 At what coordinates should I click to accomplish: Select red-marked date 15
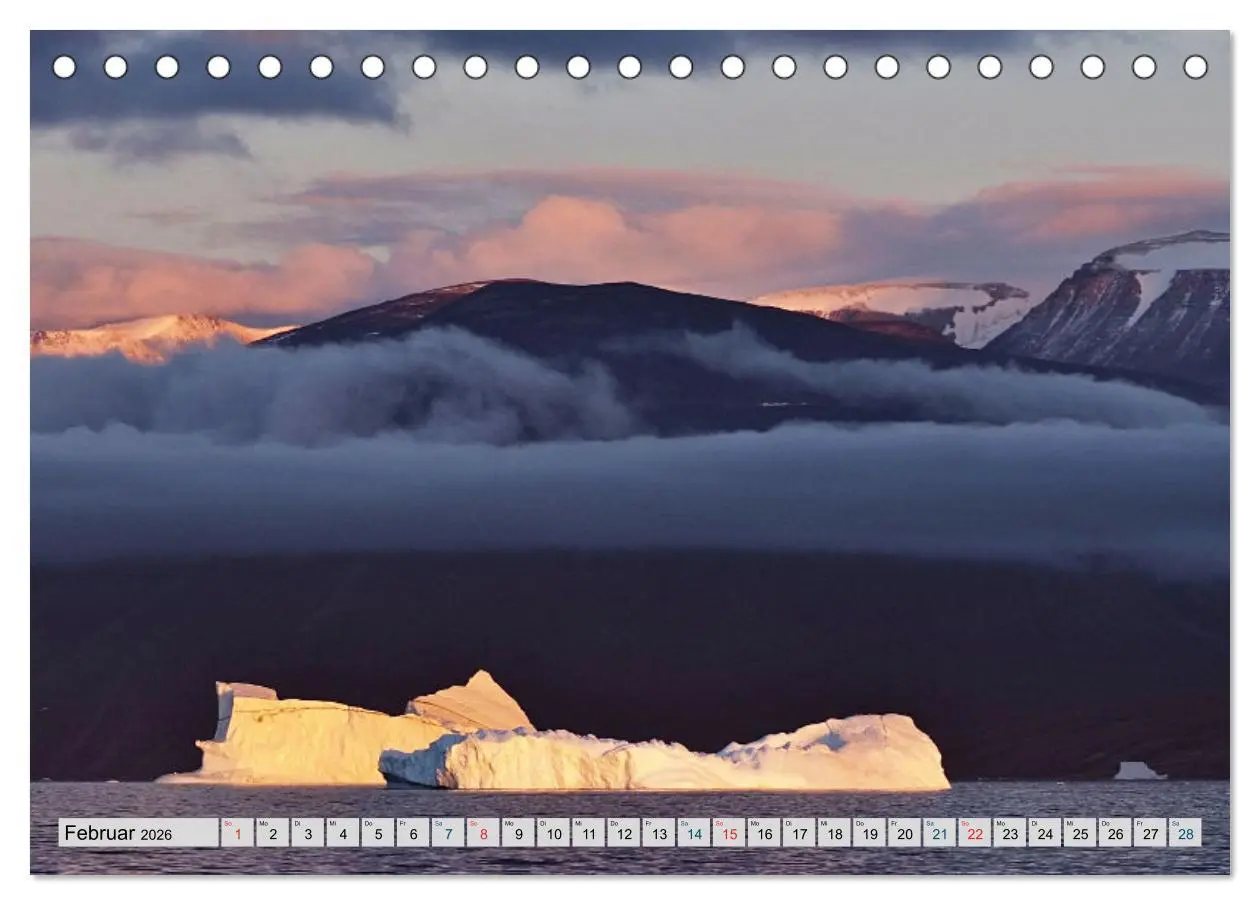click(729, 833)
